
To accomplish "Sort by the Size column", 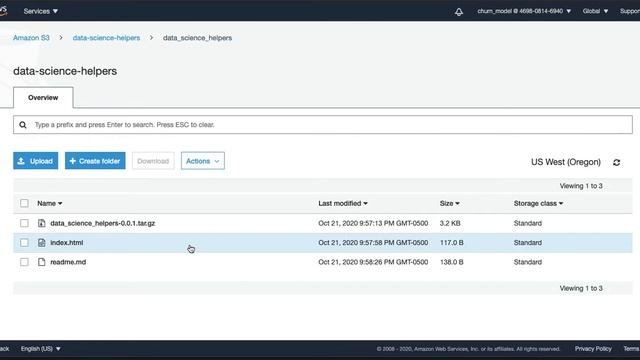I will [x=449, y=203].
